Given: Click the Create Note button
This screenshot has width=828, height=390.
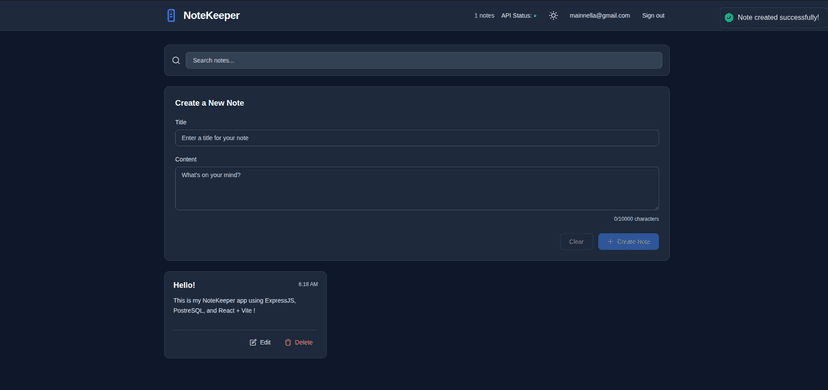Looking at the screenshot, I should click(628, 242).
